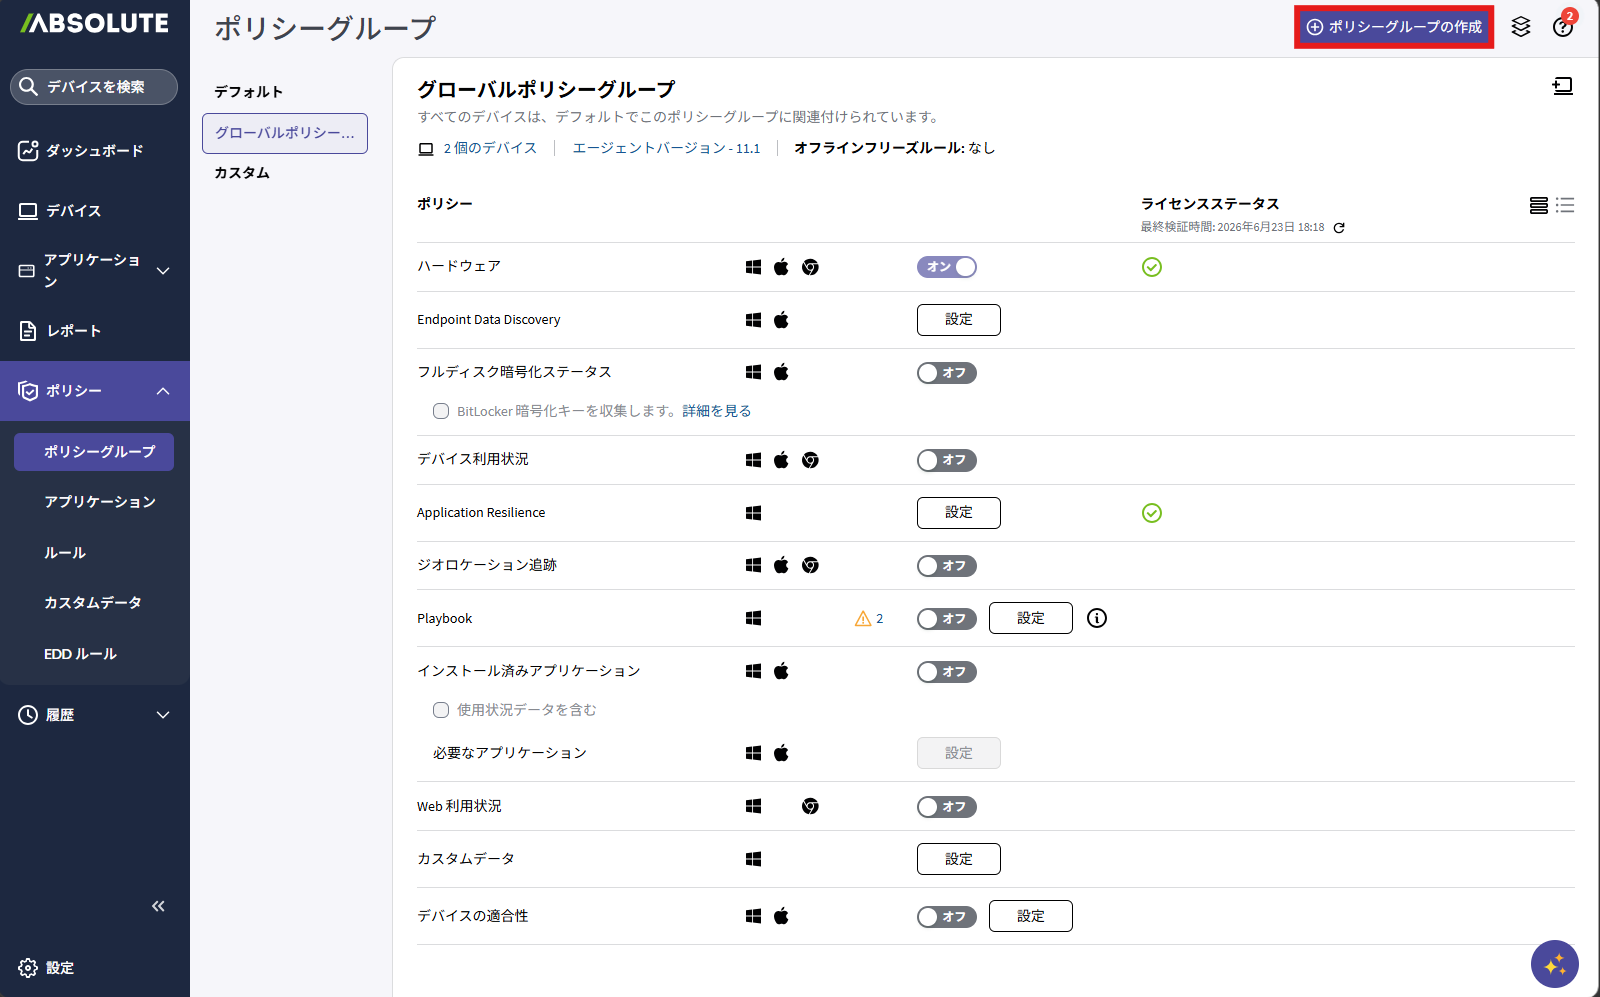Click Hardware license status checkmark
Screen dimensions: 1600x997
1152,267
